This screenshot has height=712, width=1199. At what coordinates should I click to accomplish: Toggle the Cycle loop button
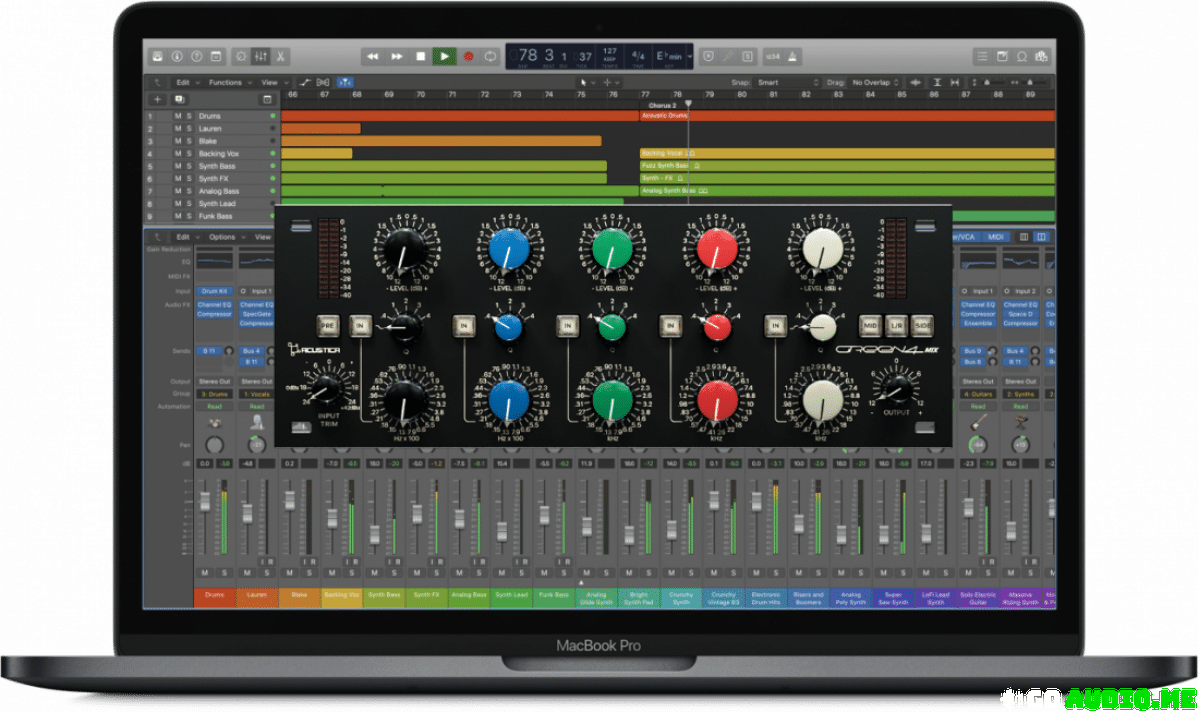tap(491, 57)
